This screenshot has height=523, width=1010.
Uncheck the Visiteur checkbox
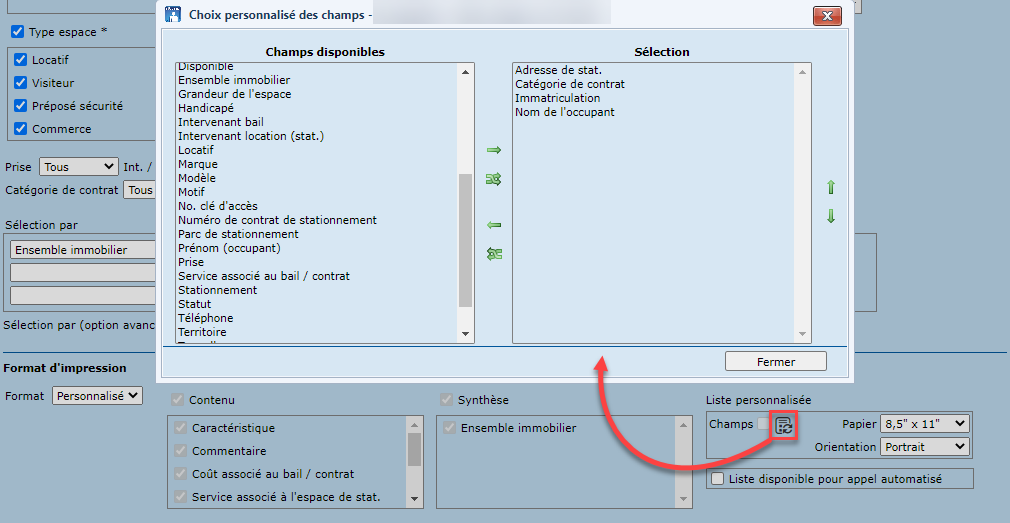(20, 83)
